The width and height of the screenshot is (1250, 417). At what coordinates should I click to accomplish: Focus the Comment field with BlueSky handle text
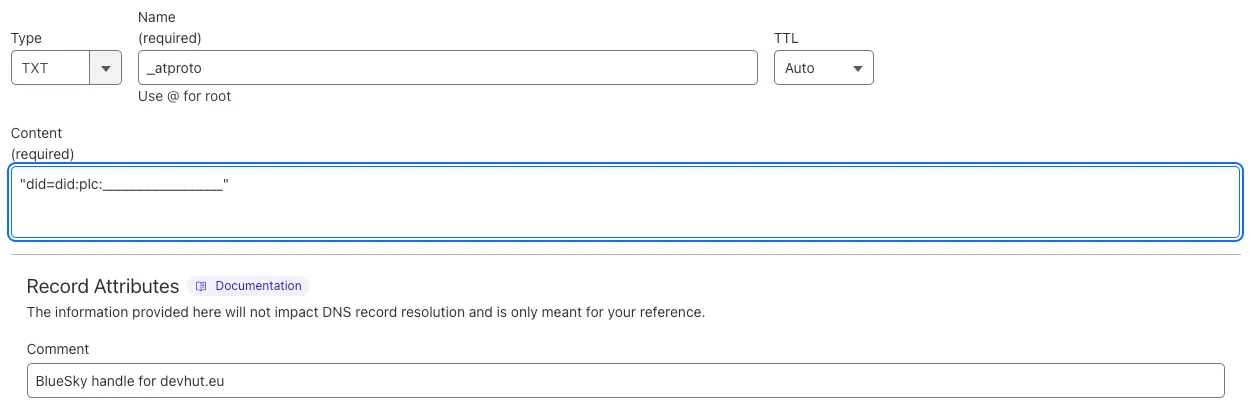pos(626,381)
